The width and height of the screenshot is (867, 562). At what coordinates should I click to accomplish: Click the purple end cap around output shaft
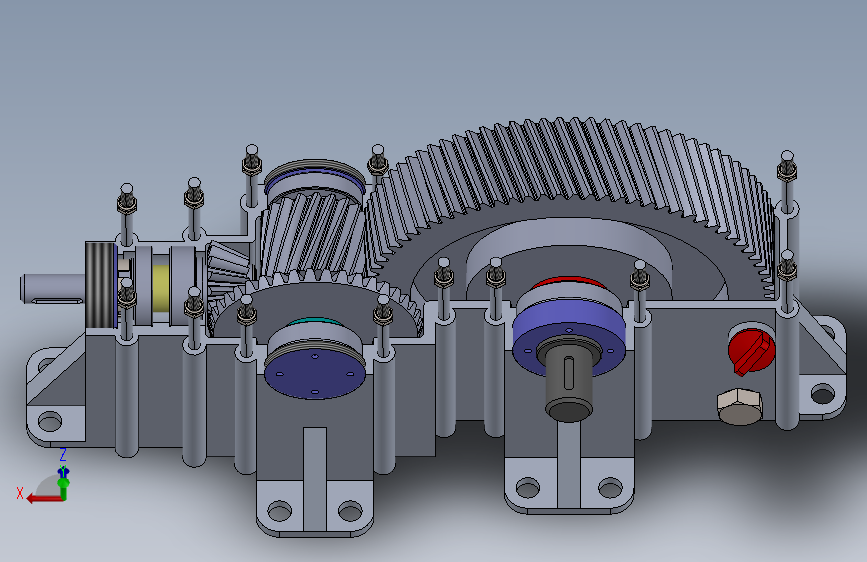(568, 340)
